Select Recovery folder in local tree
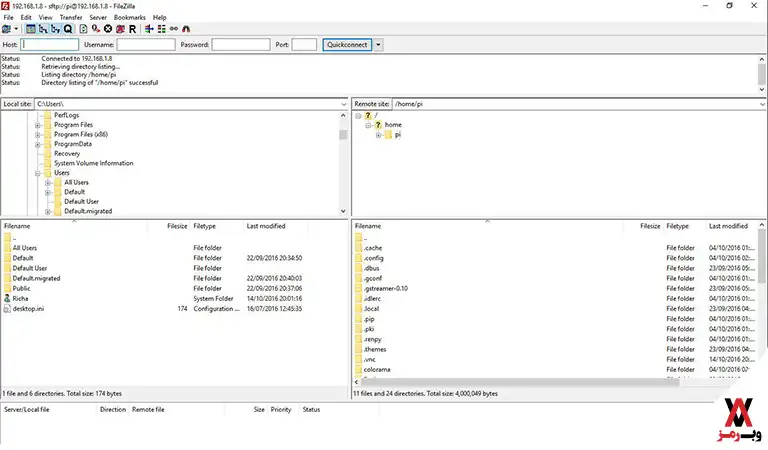The image size is (768, 450). [67, 154]
